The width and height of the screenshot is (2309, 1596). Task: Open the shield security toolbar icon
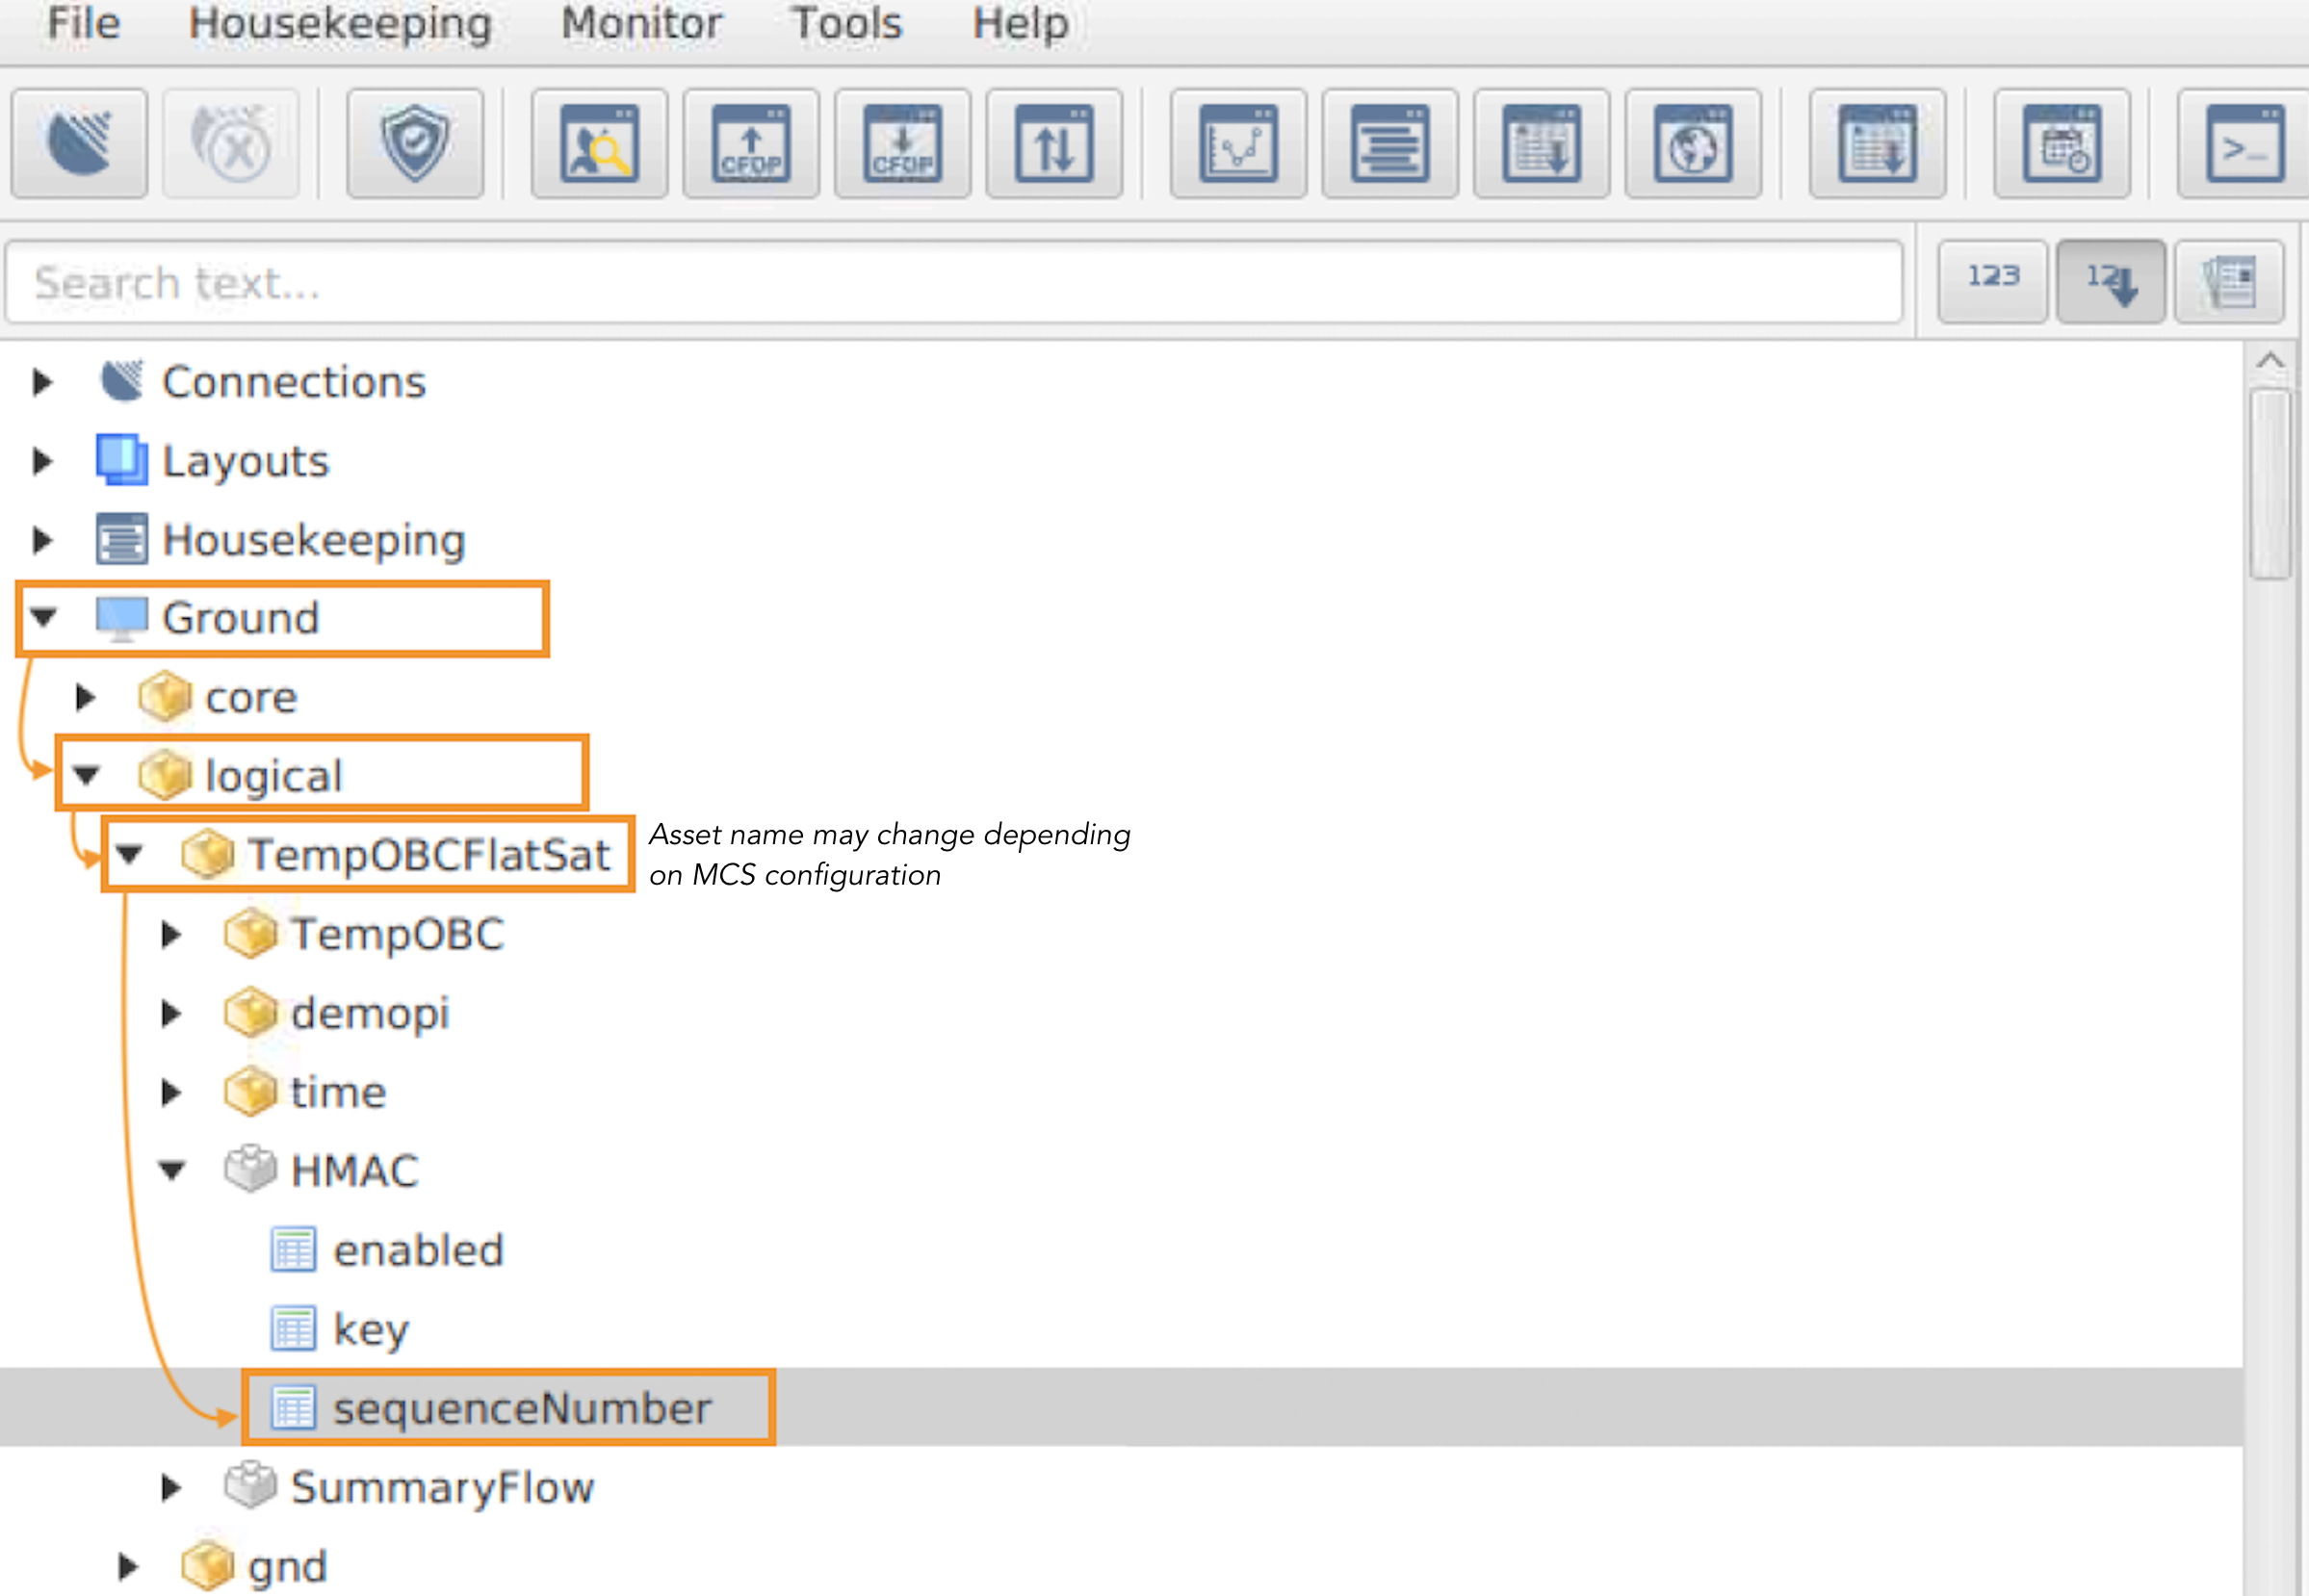pyautogui.click(x=415, y=144)
